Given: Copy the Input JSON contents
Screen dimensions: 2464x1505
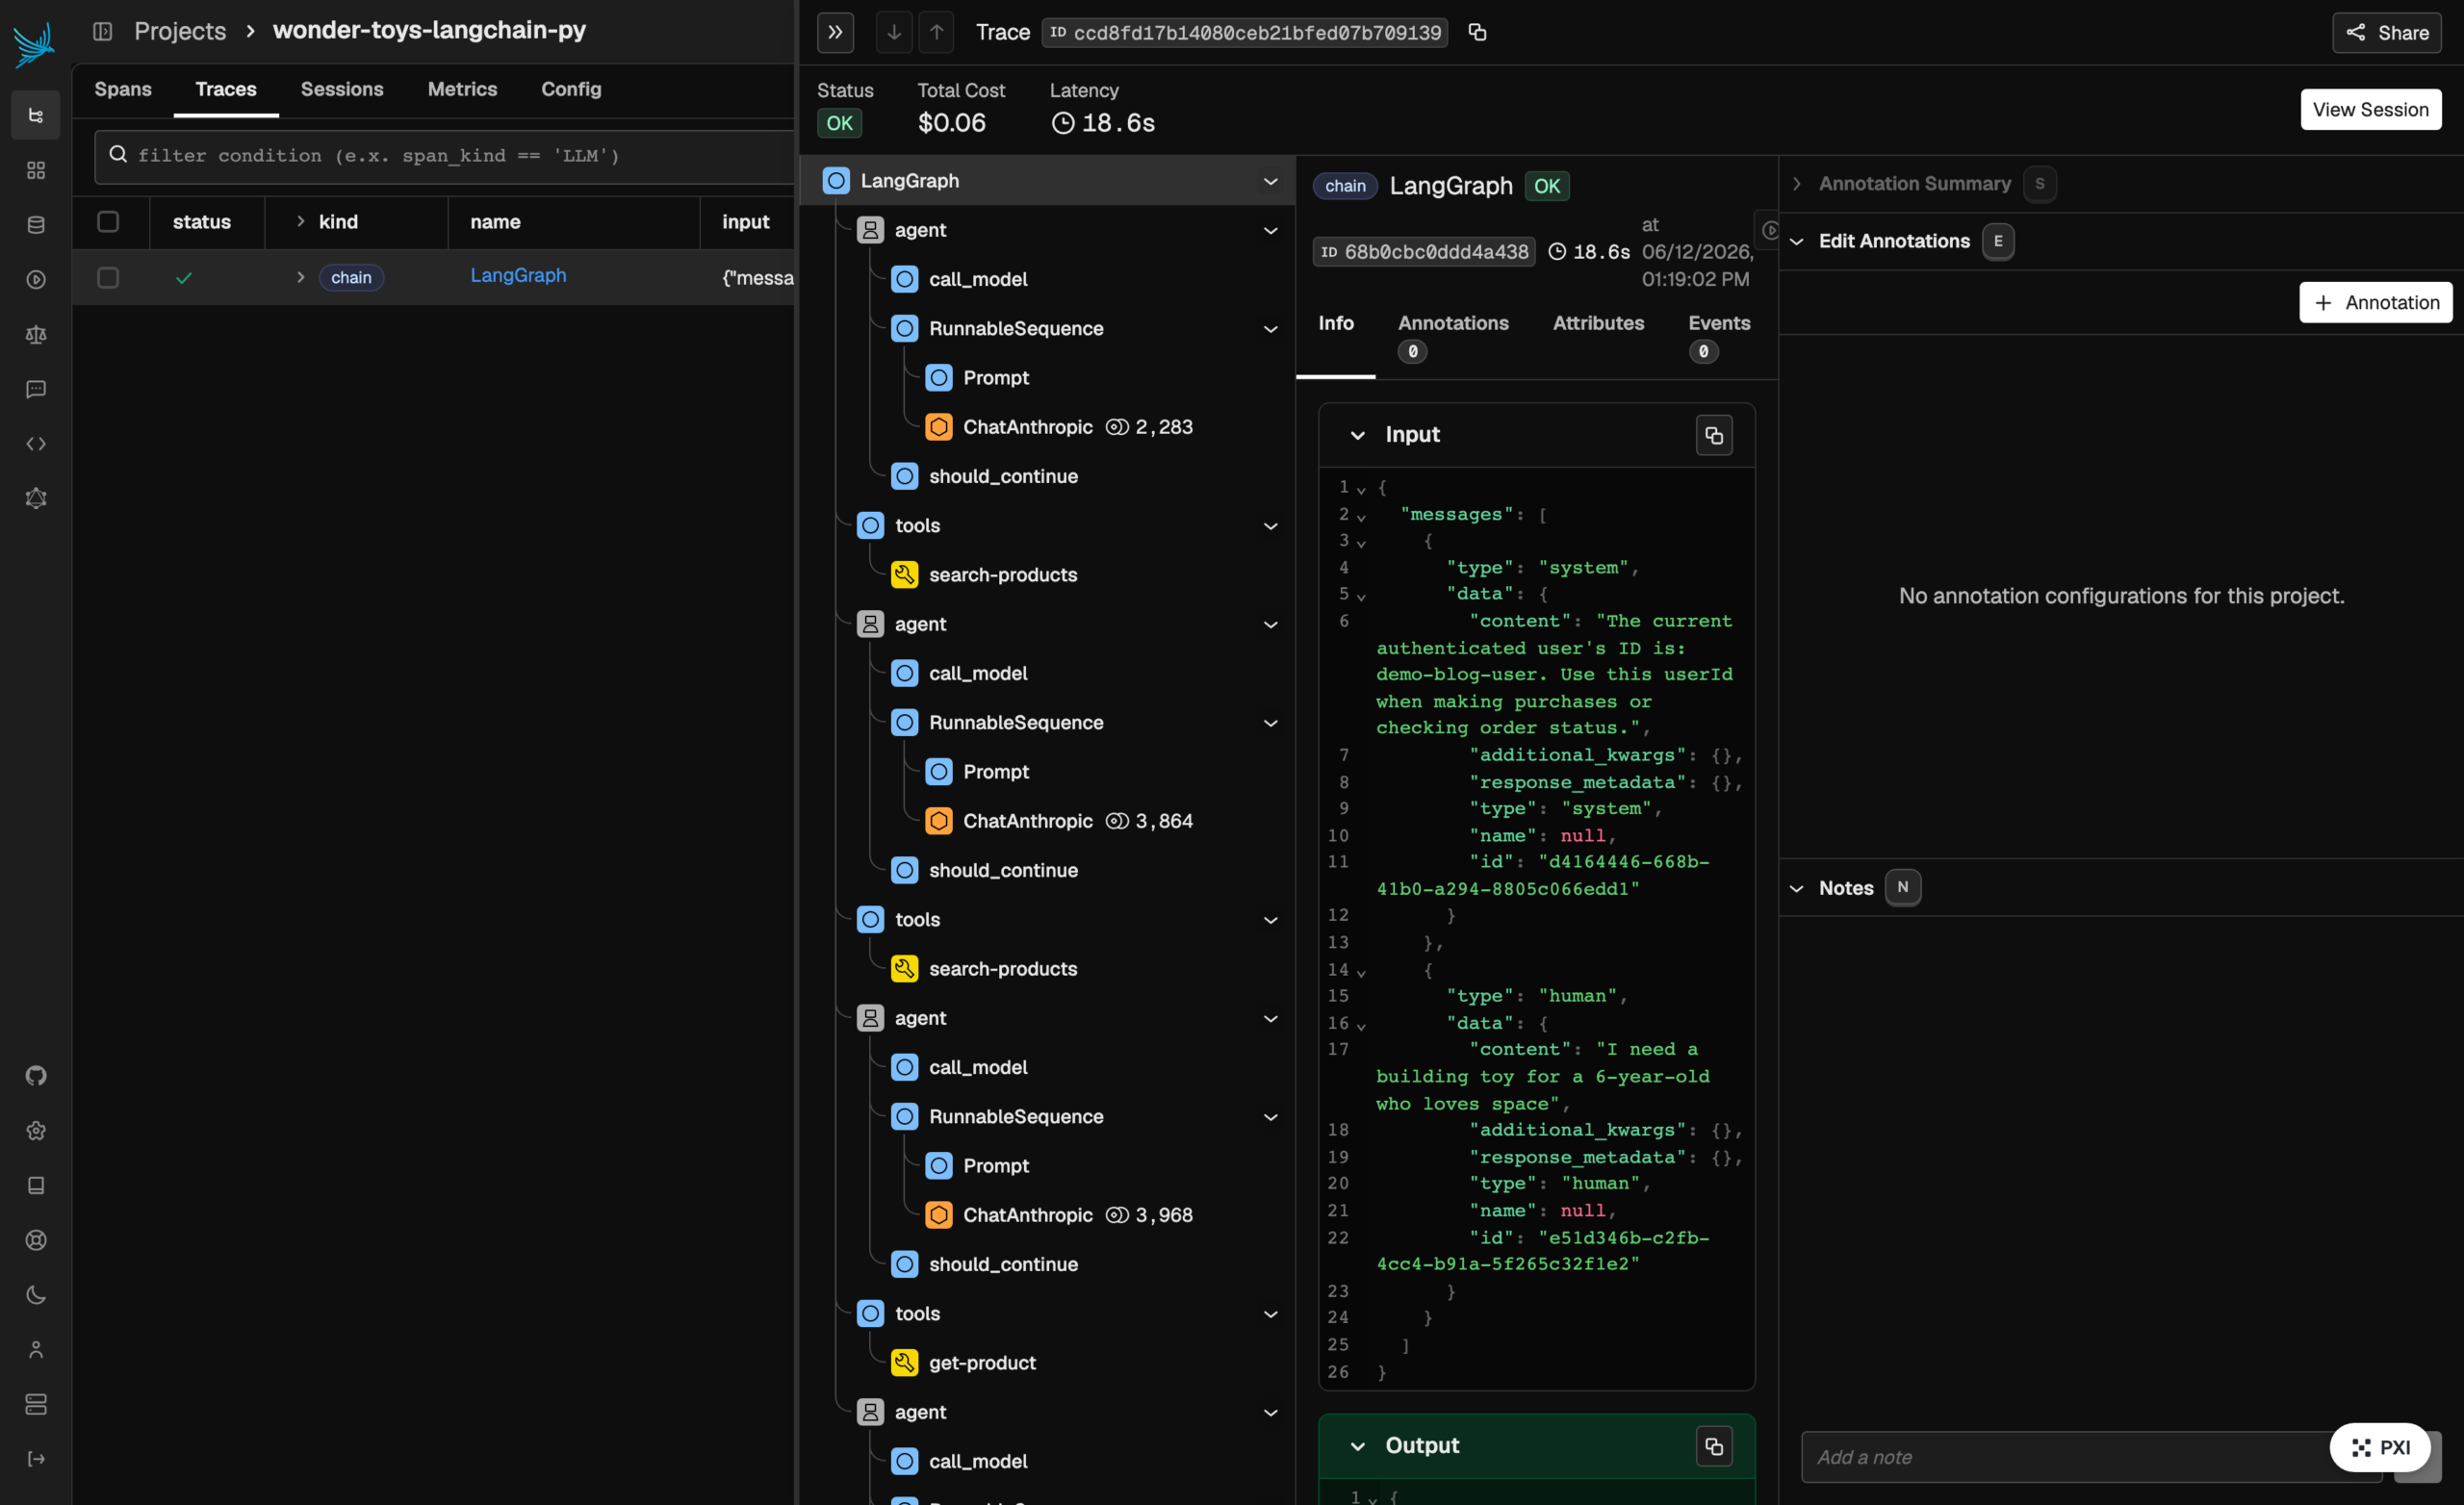Looking at the screenshot, I should coord(1714,435).
